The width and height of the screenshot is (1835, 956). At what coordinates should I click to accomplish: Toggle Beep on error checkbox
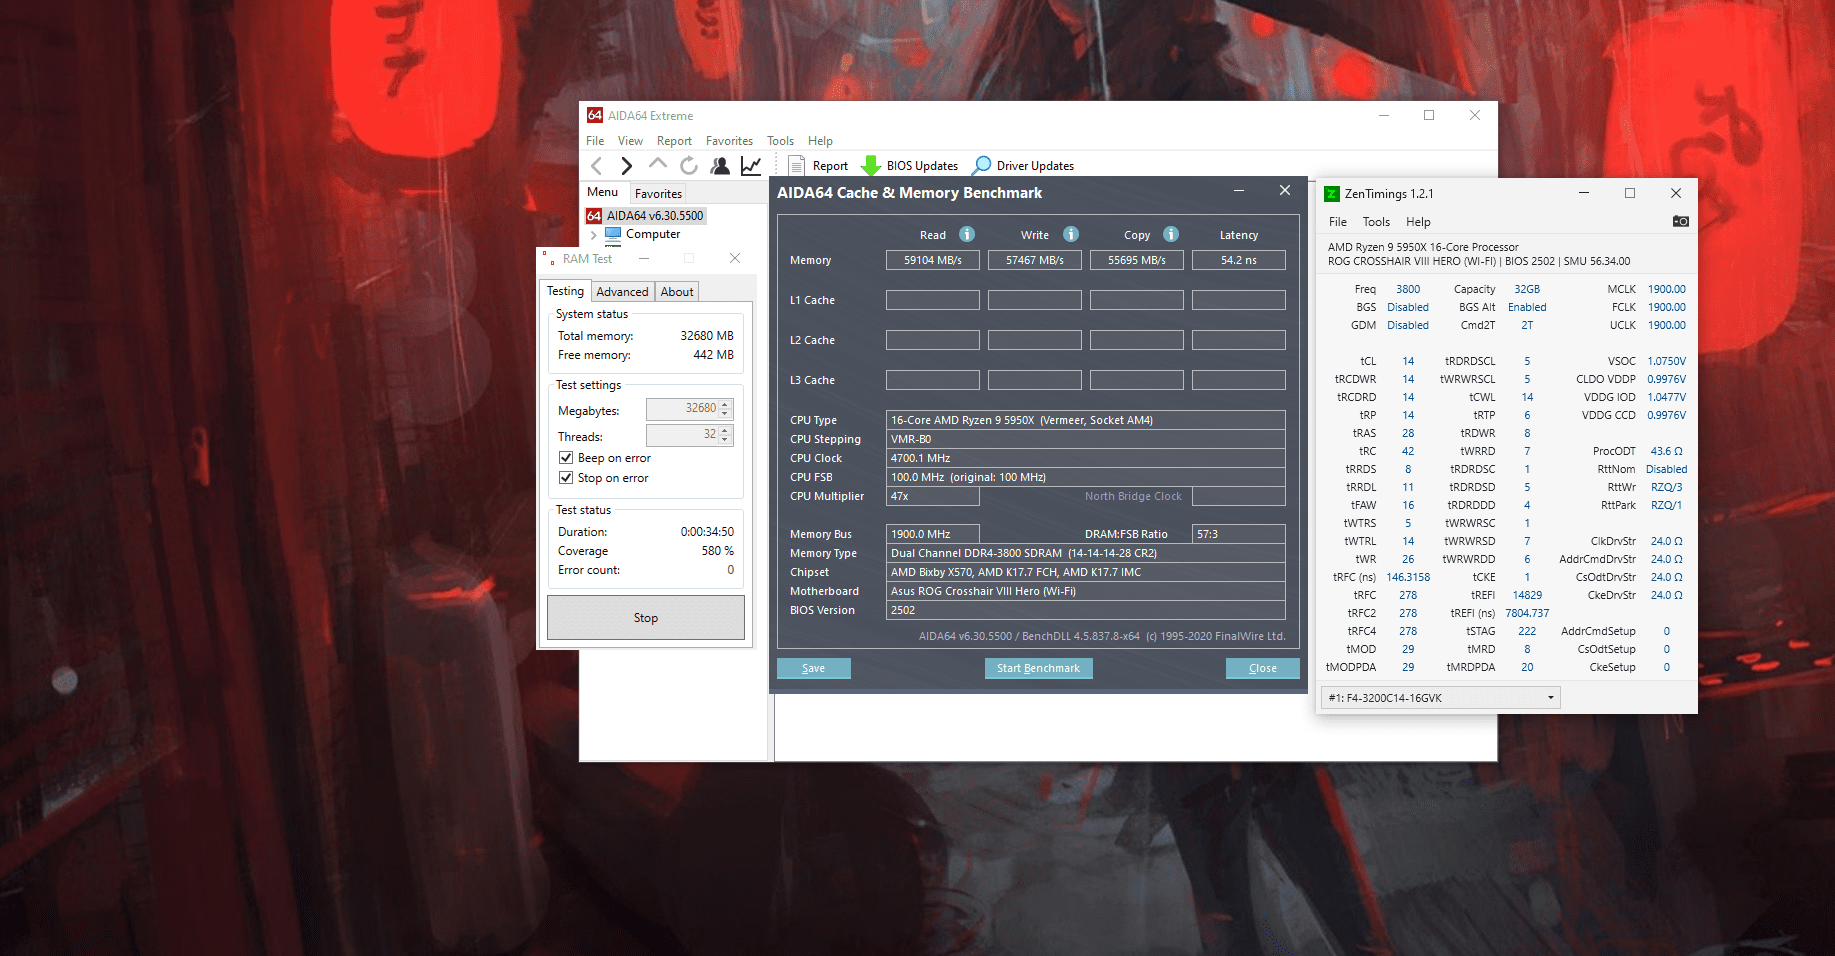coord(566,458)
